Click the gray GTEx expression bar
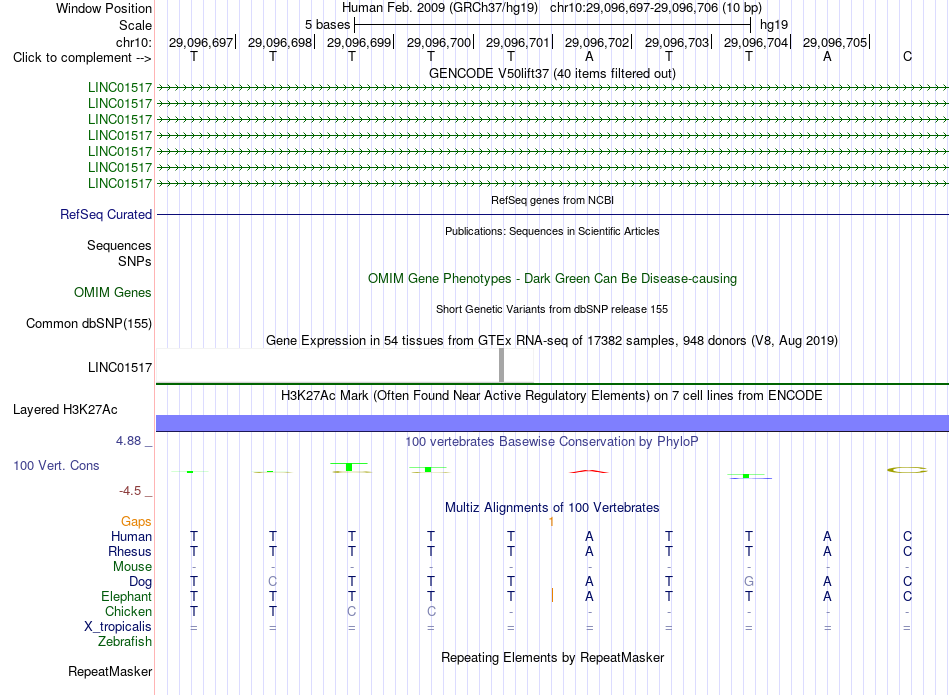Image resolution: width=950 pixels, height=695 pixels. 501,365
